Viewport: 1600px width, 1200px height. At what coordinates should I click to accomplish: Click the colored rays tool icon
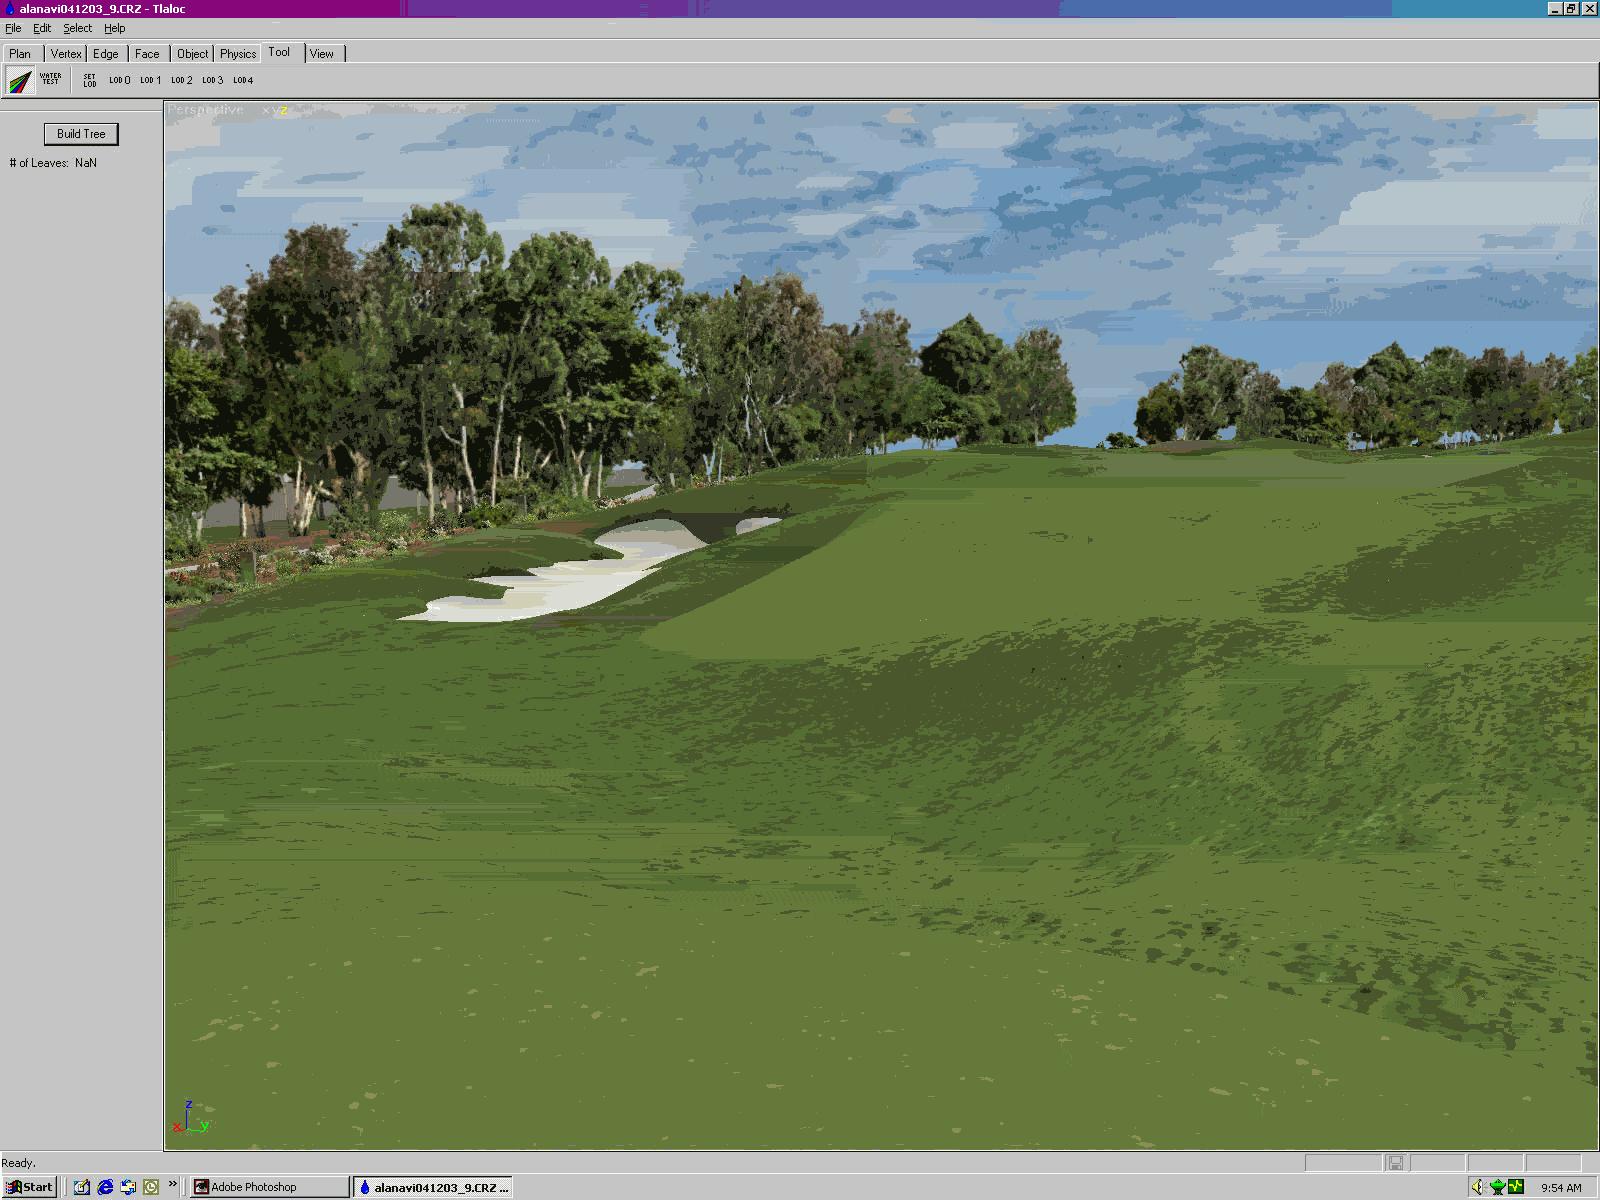pyautogui.click(x=20, y=80)
